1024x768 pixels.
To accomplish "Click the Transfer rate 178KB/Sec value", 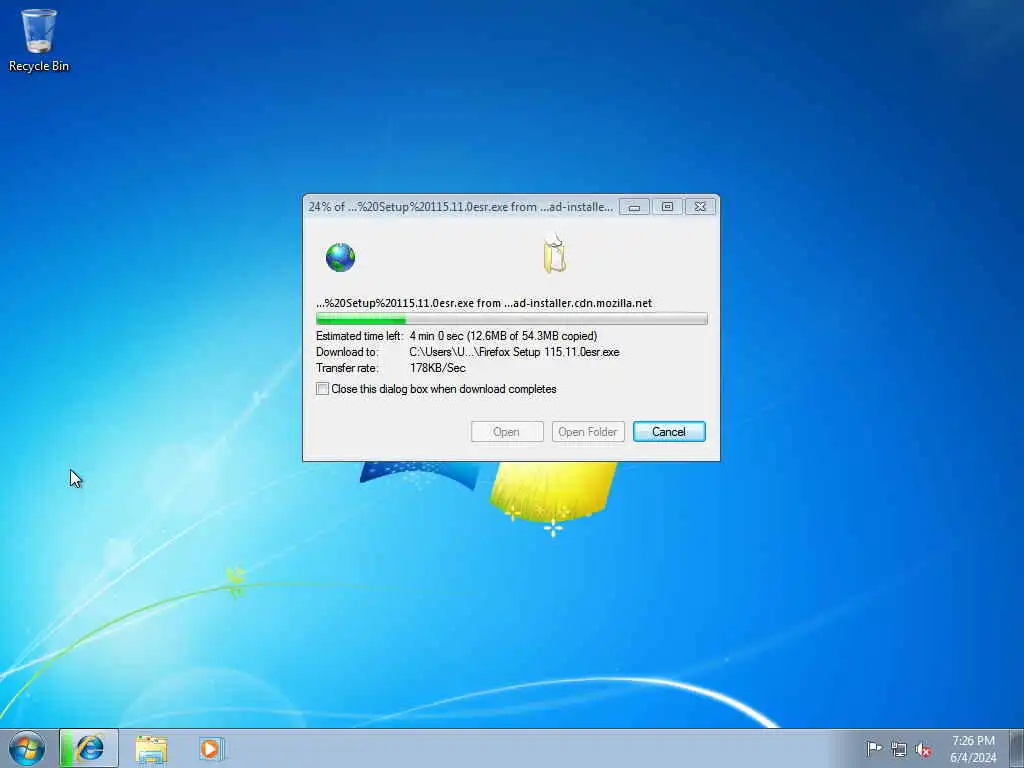I will pyautogui.click(x=438, y=368).
